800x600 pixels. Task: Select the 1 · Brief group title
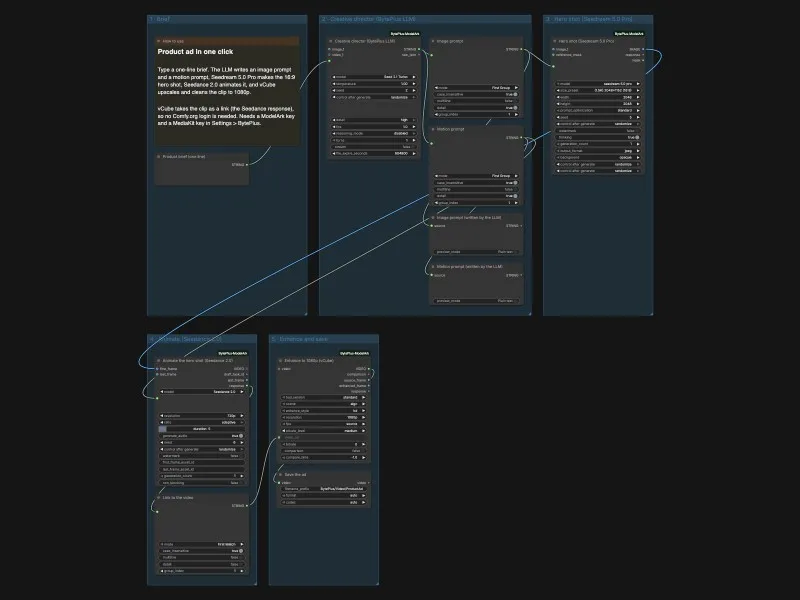point(160,19)
